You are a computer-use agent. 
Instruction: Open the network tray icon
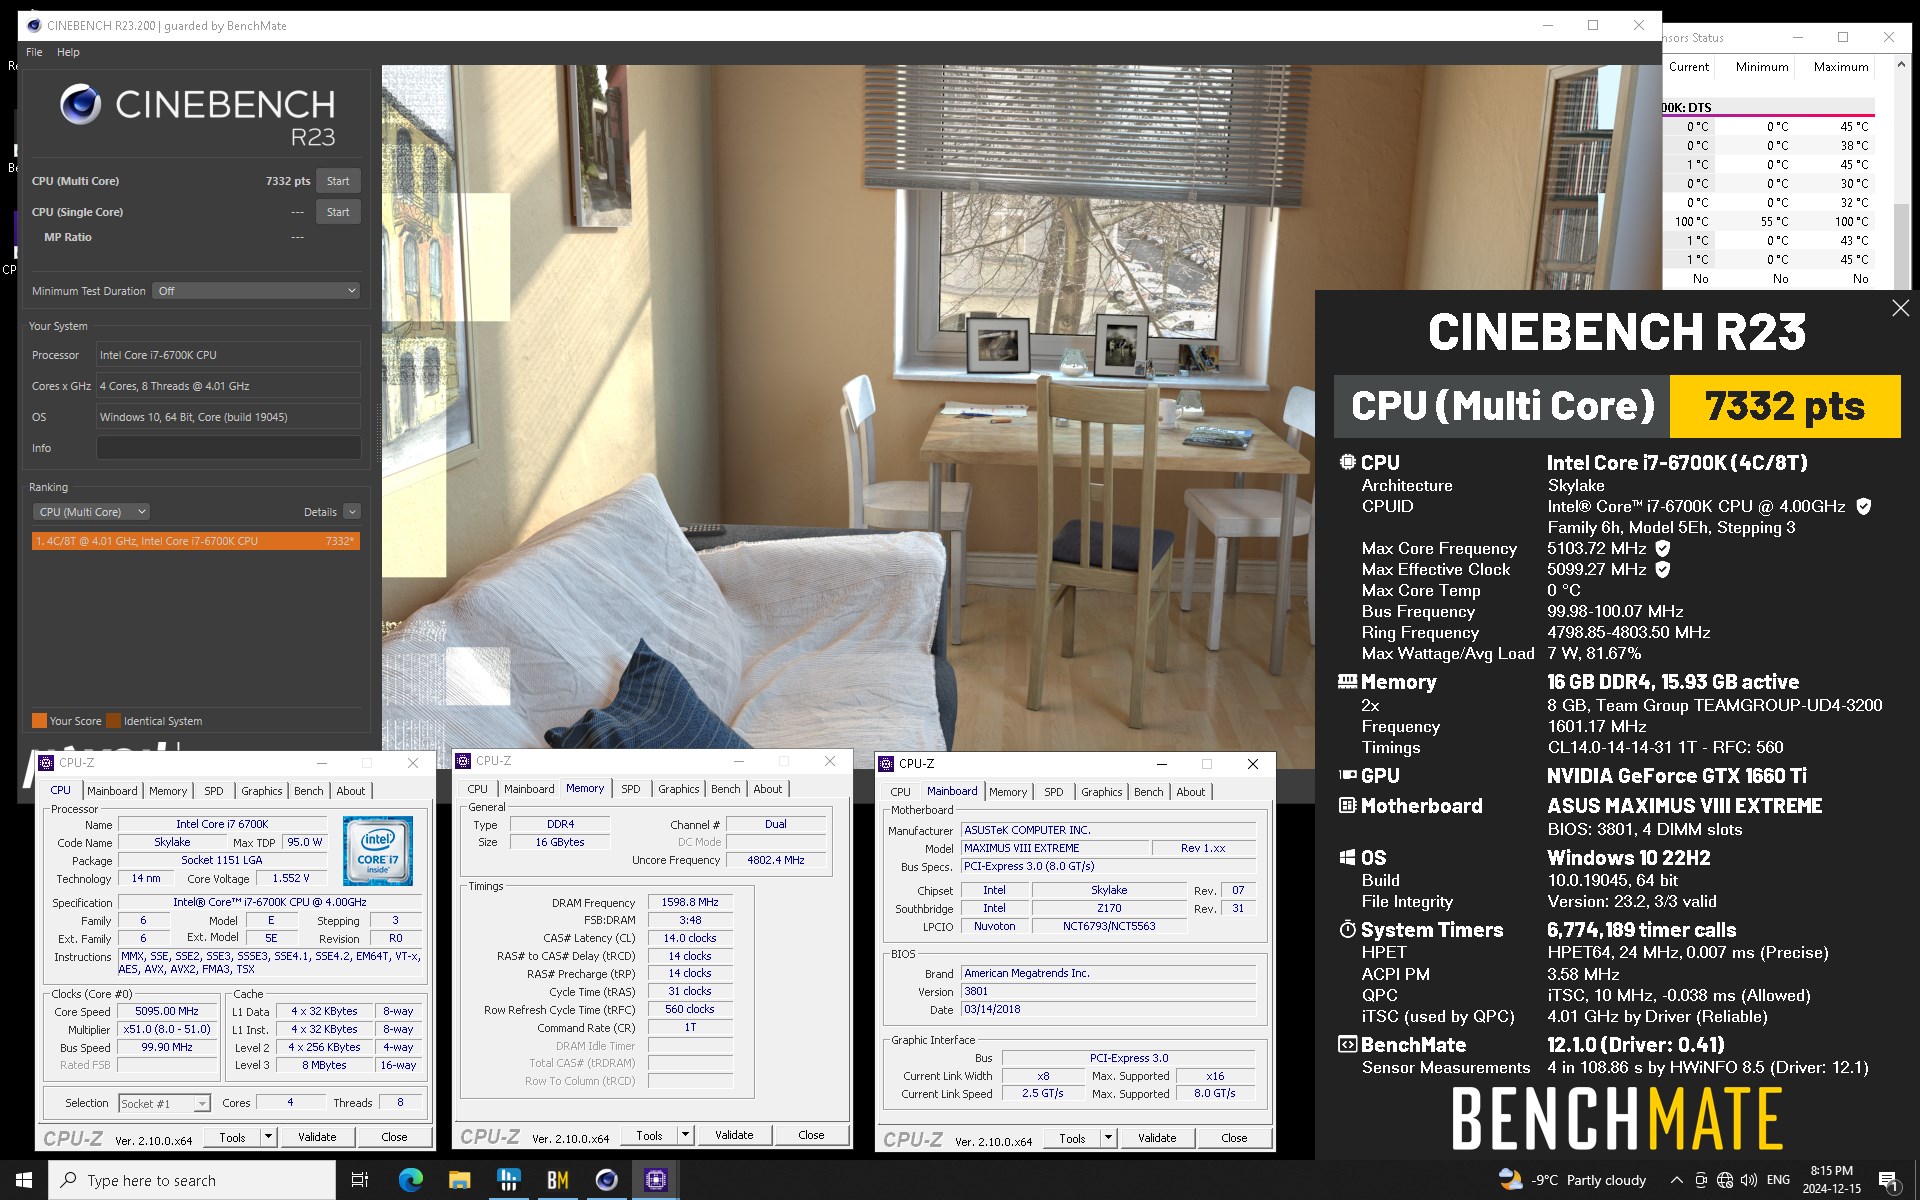coord(1725,1180)
